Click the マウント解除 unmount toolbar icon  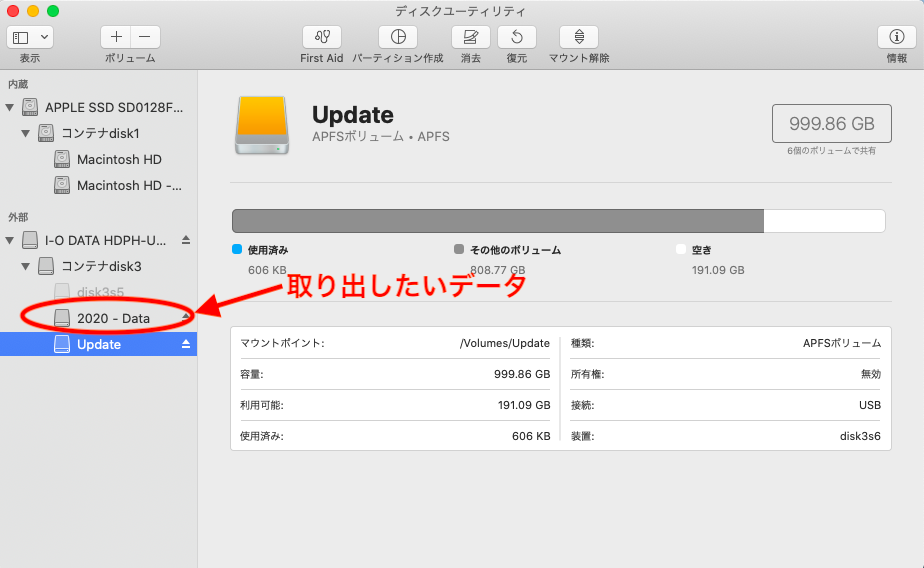click(579, 37)
